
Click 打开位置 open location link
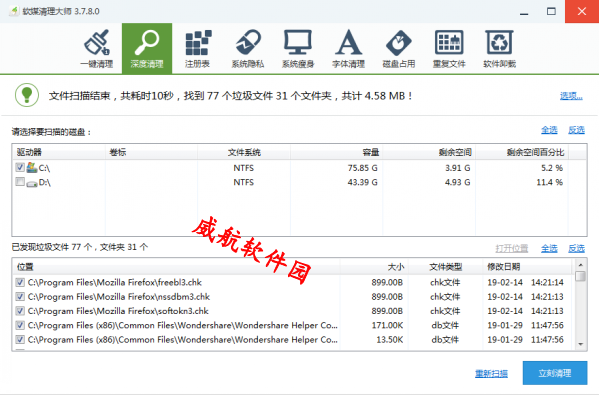coord(512,248)
